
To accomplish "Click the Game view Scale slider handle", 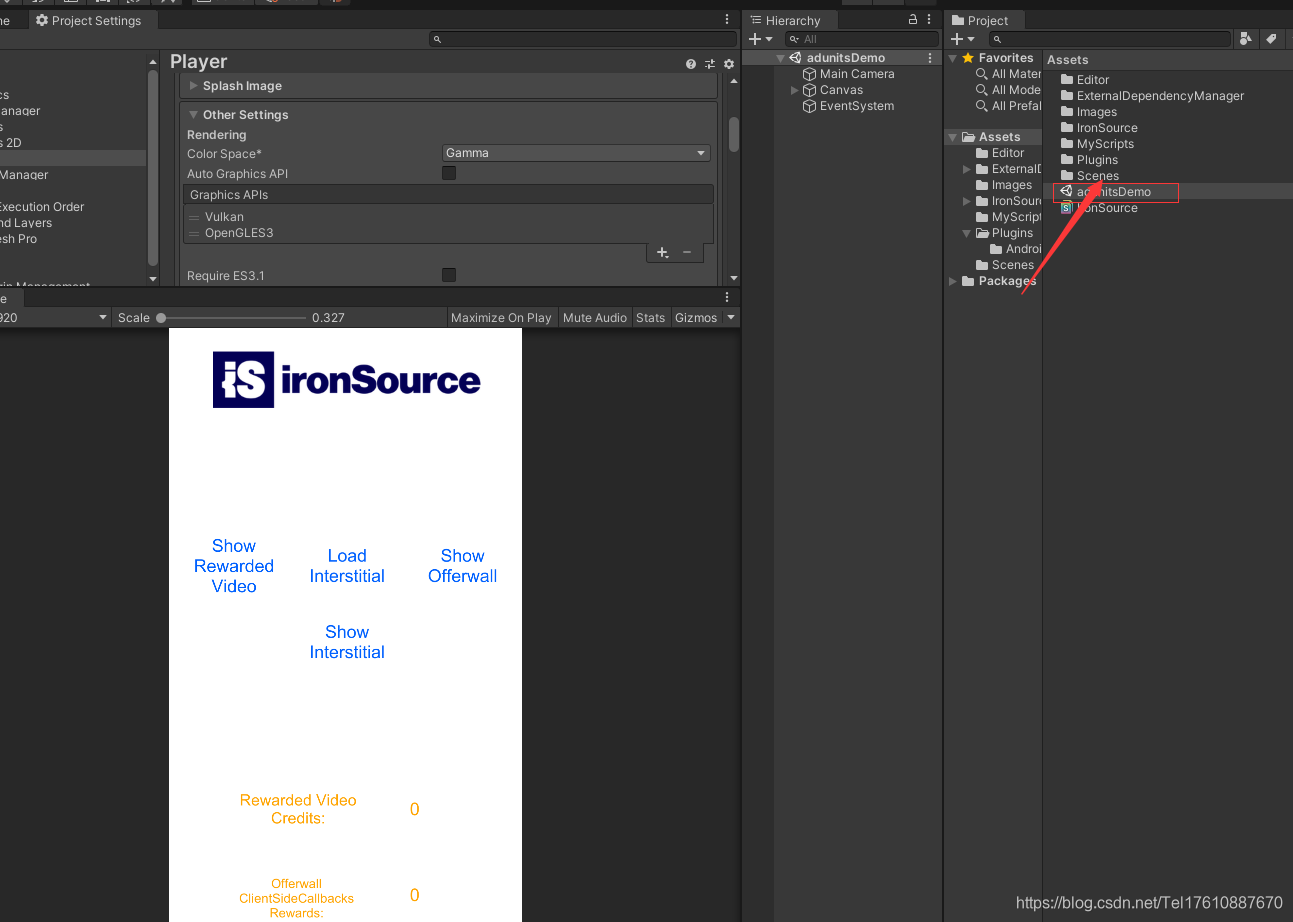I will [x=161, y=318].
